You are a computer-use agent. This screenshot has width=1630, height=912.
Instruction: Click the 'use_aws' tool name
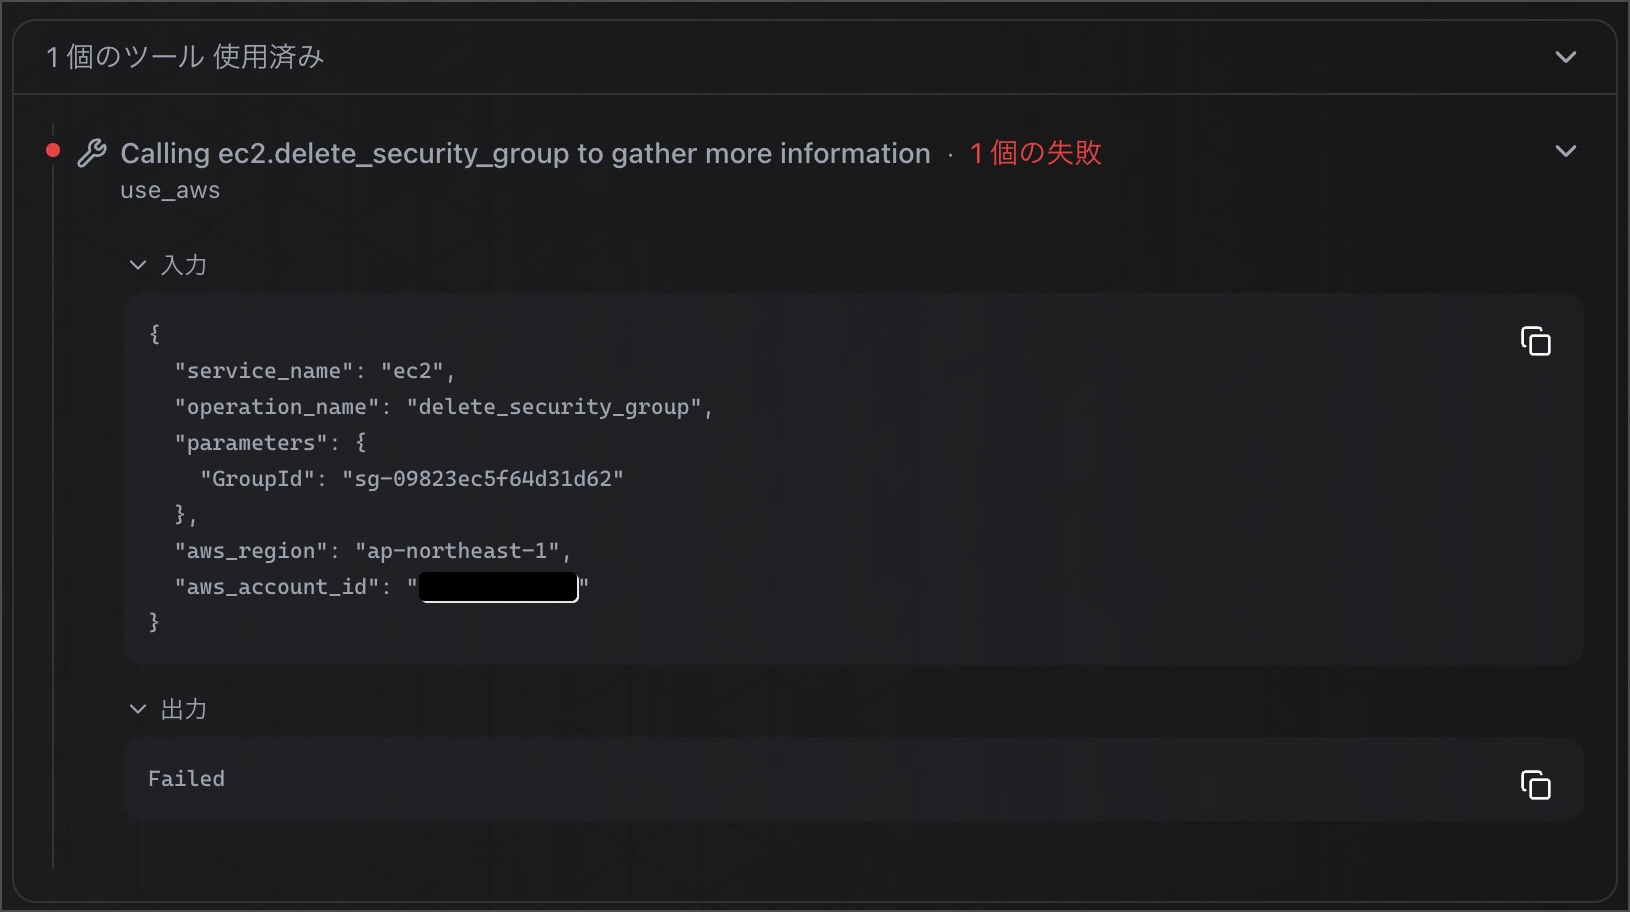(x=170, y=190)
